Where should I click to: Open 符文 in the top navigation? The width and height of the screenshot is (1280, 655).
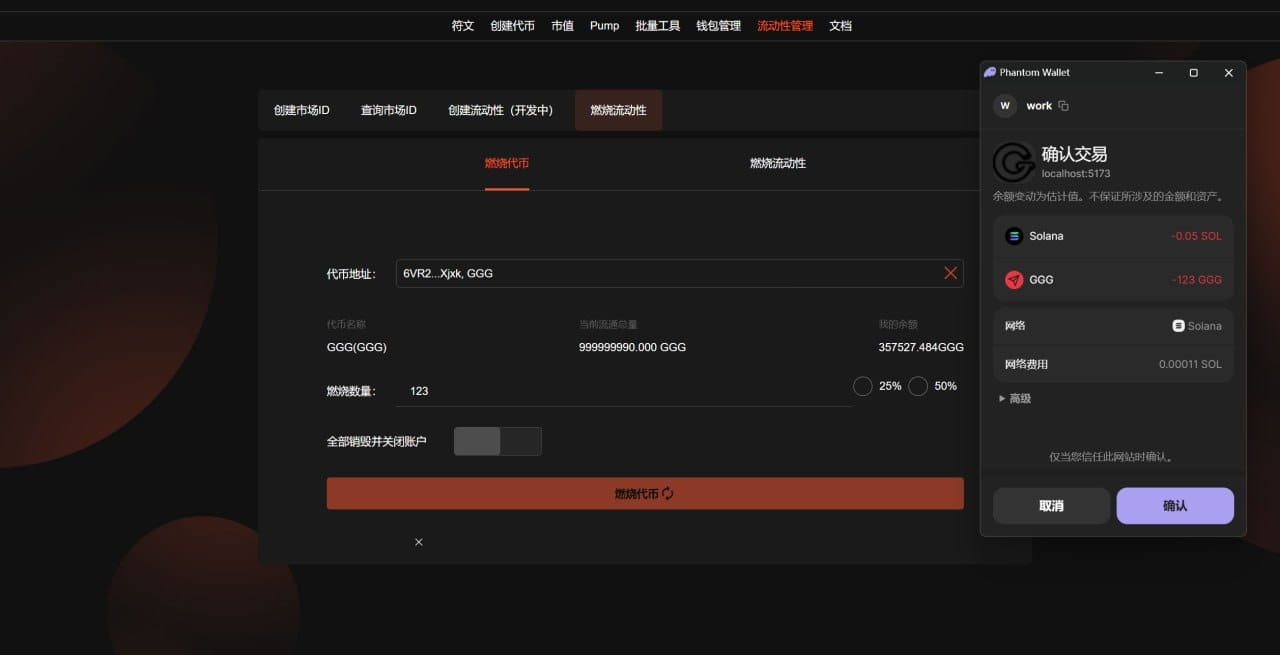point(463,26)
